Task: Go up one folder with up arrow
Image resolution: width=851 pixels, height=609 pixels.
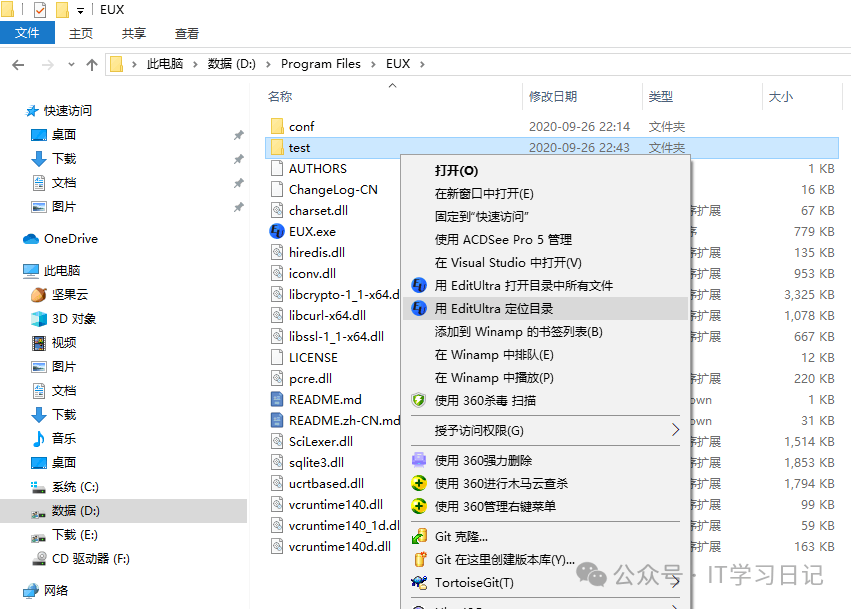Action: coord(92,64)
